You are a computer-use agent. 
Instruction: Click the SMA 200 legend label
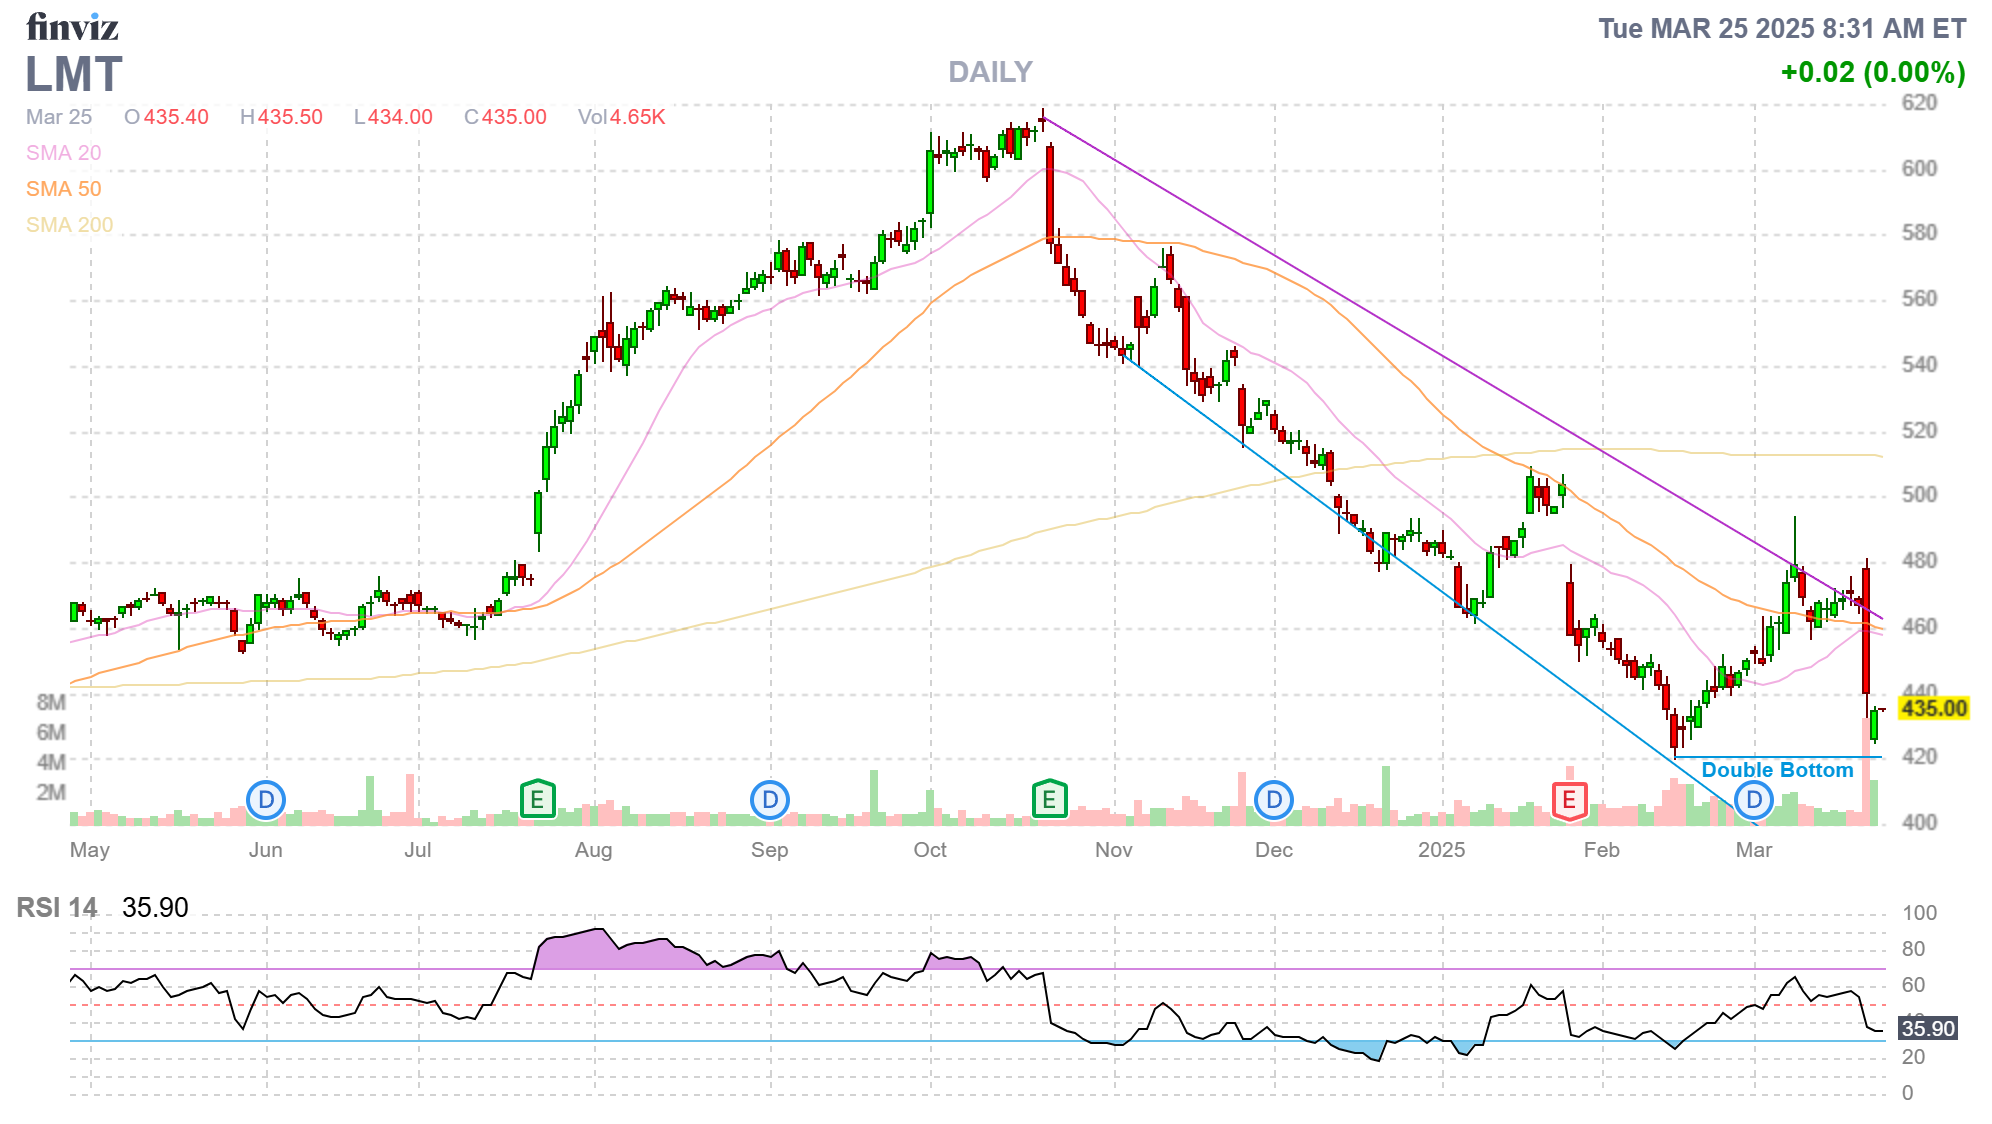69,225
